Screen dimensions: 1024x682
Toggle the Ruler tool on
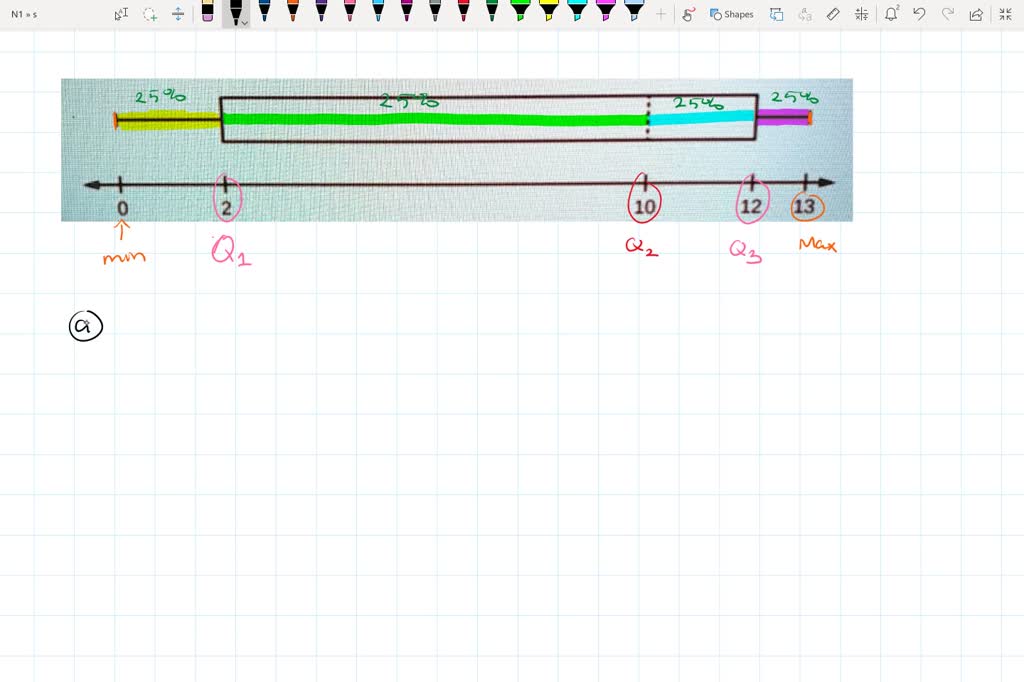click(x=833, y=14)
